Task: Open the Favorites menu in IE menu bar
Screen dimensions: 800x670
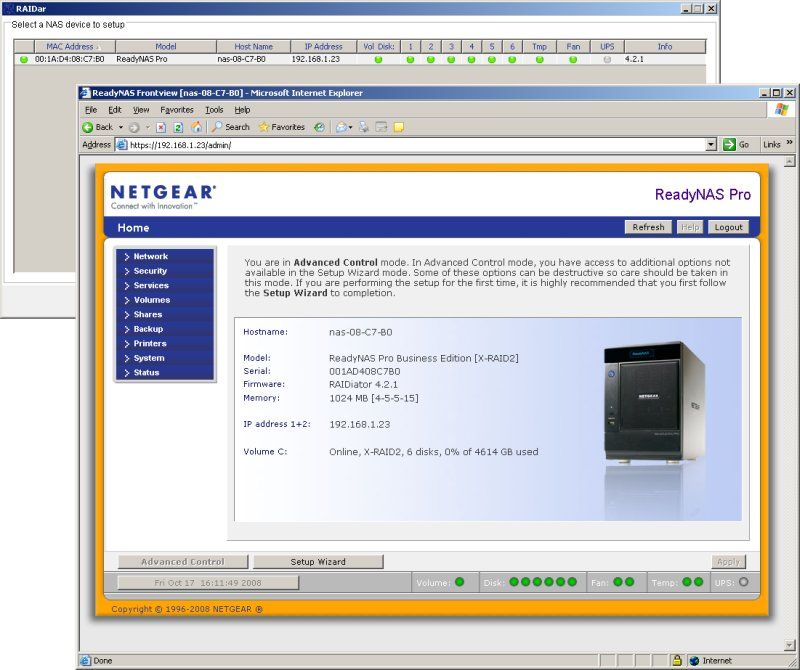Action: [177, 110]
